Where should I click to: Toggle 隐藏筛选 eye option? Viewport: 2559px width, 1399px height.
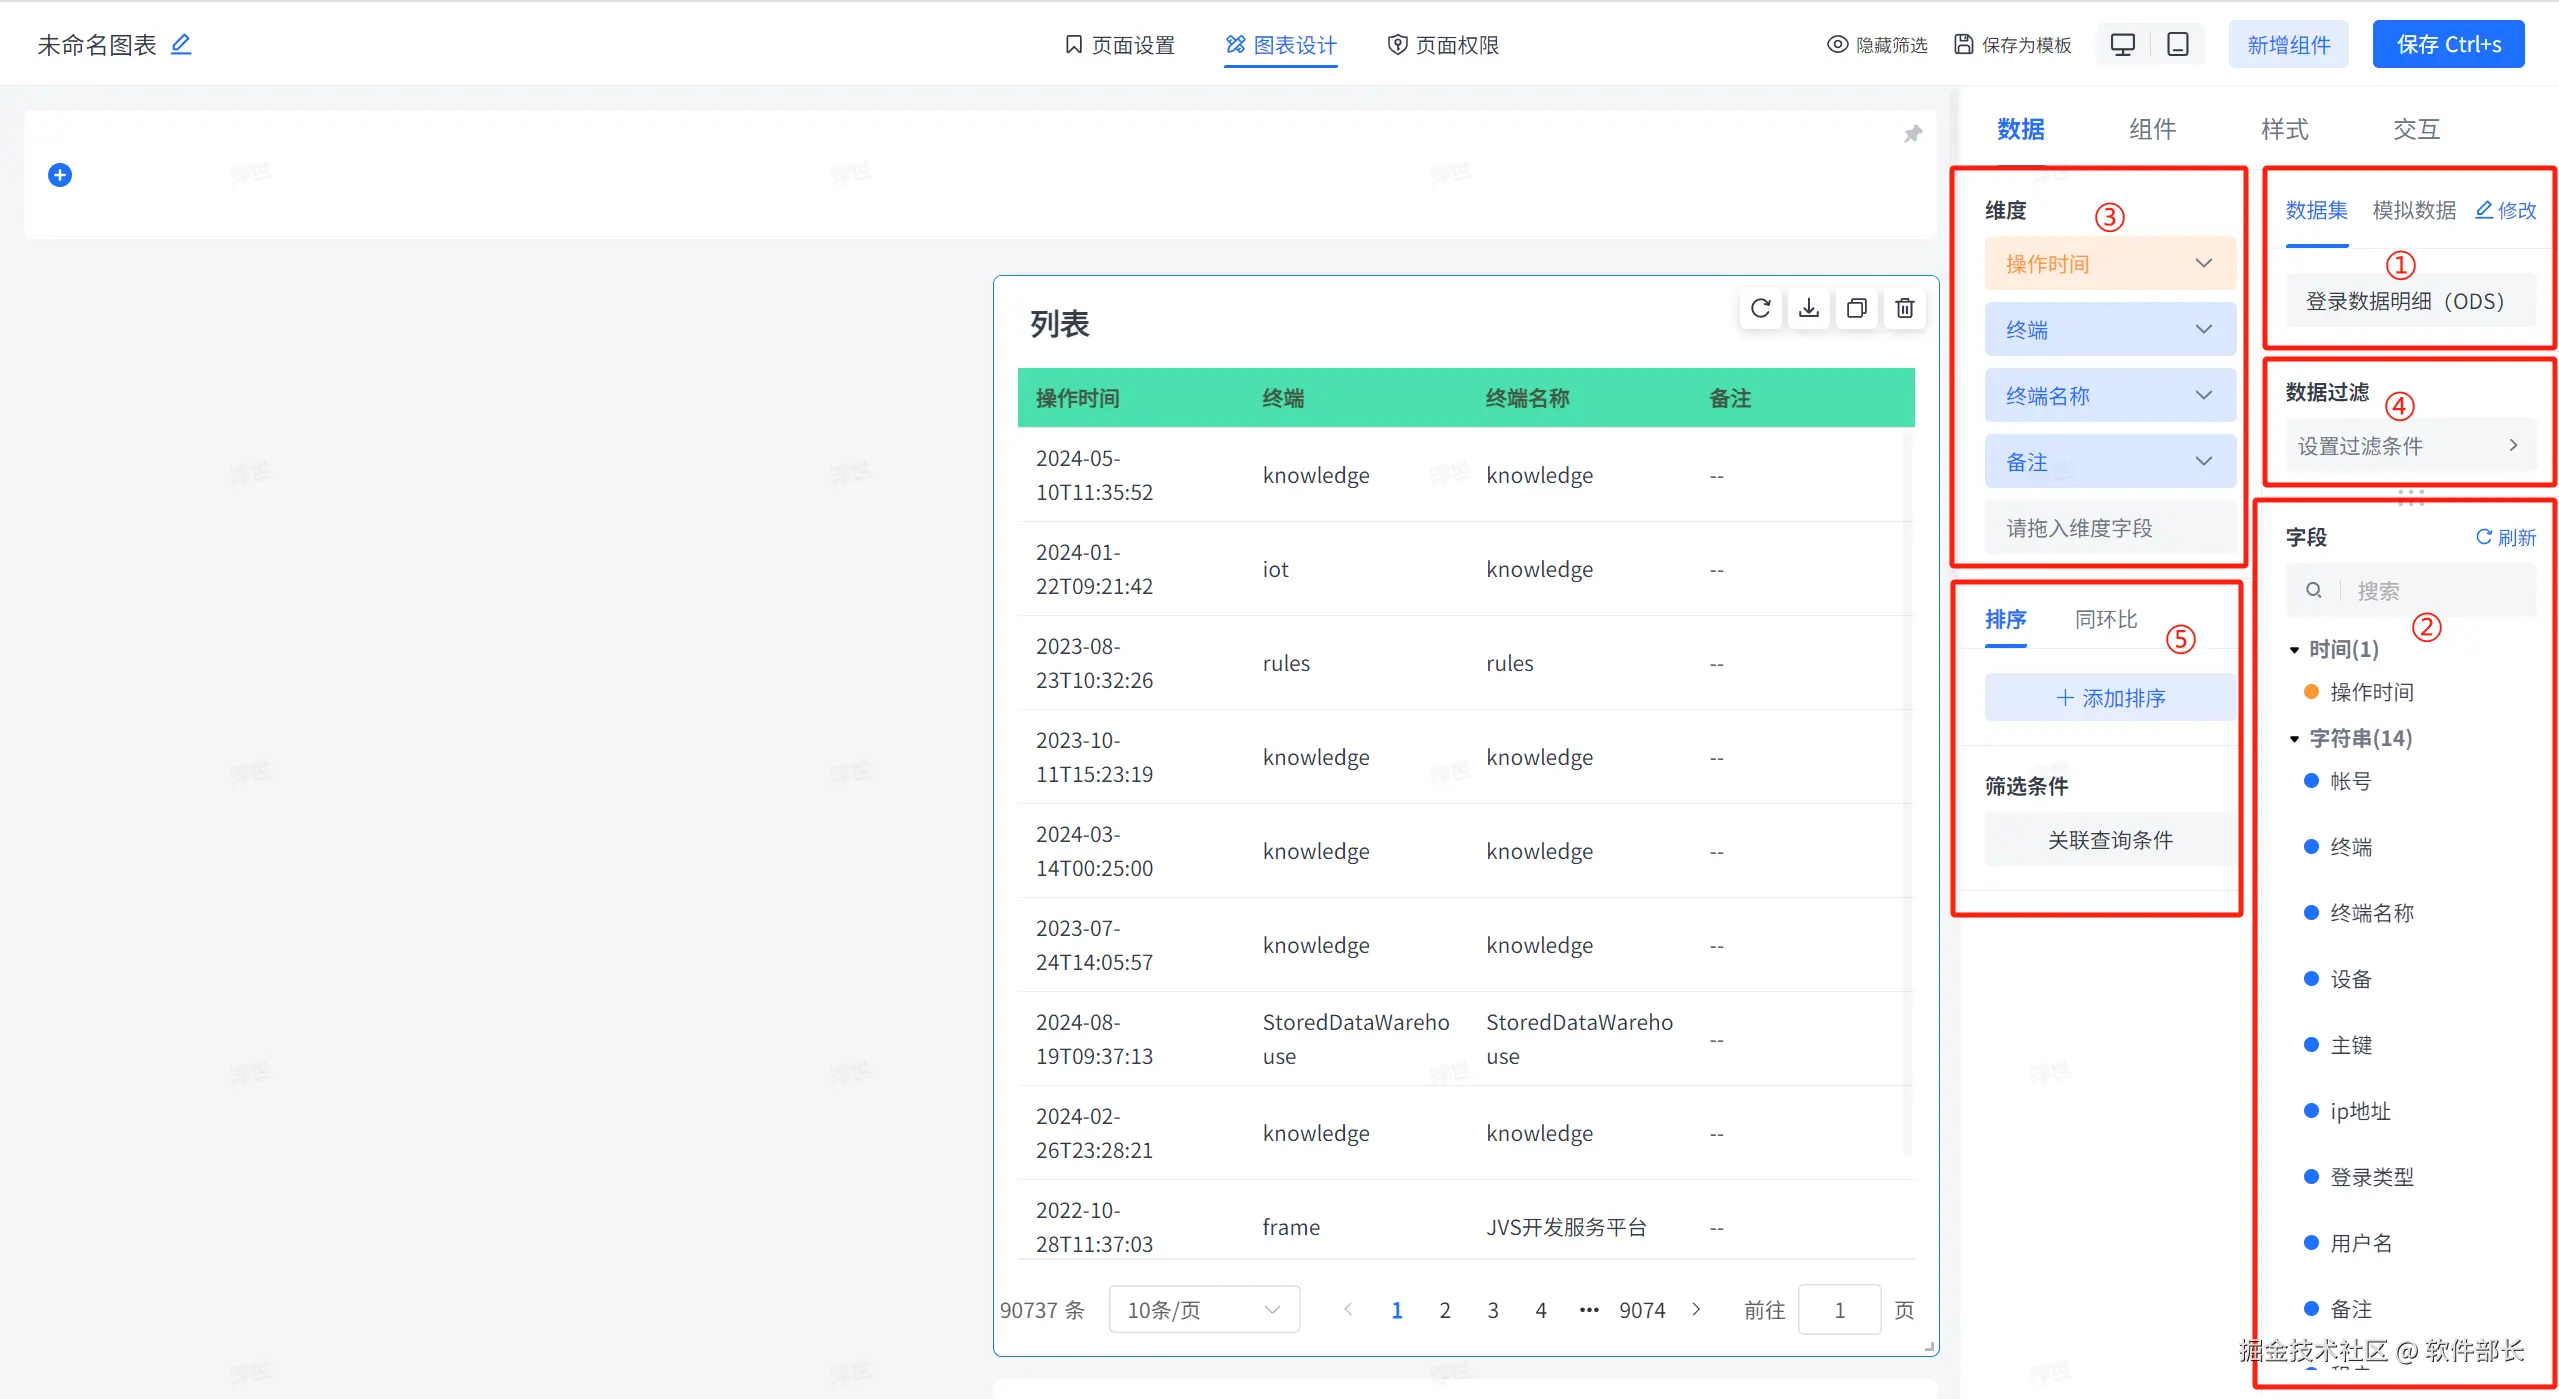coord(1877,45)
